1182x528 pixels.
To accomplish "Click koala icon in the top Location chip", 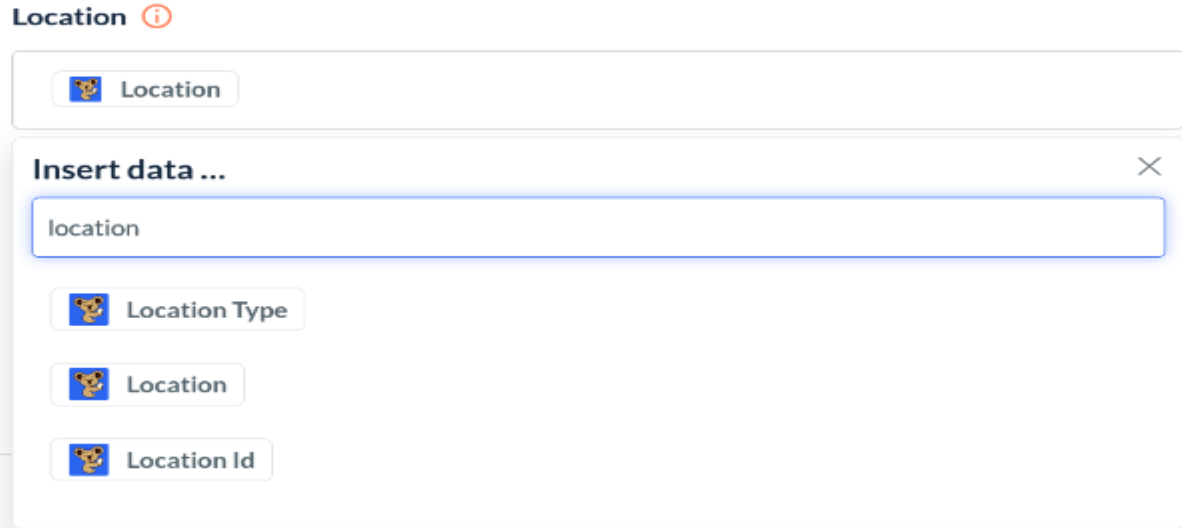I will pyautogui.click(x=86, y=89).
